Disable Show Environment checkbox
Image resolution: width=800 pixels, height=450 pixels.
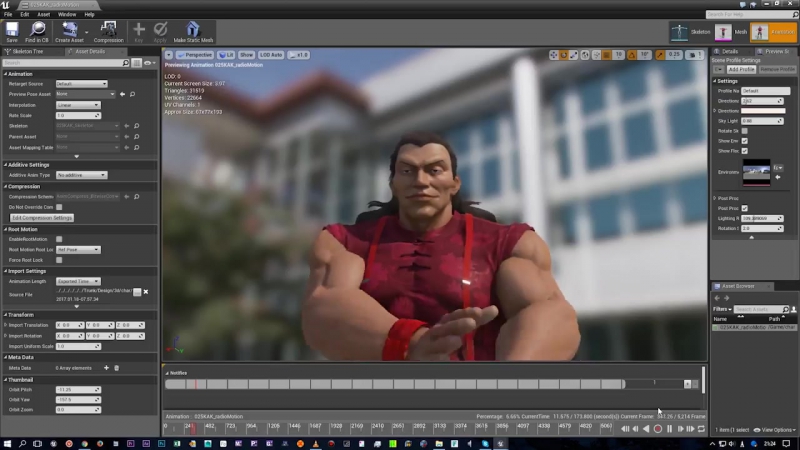(x=745, y=141)
